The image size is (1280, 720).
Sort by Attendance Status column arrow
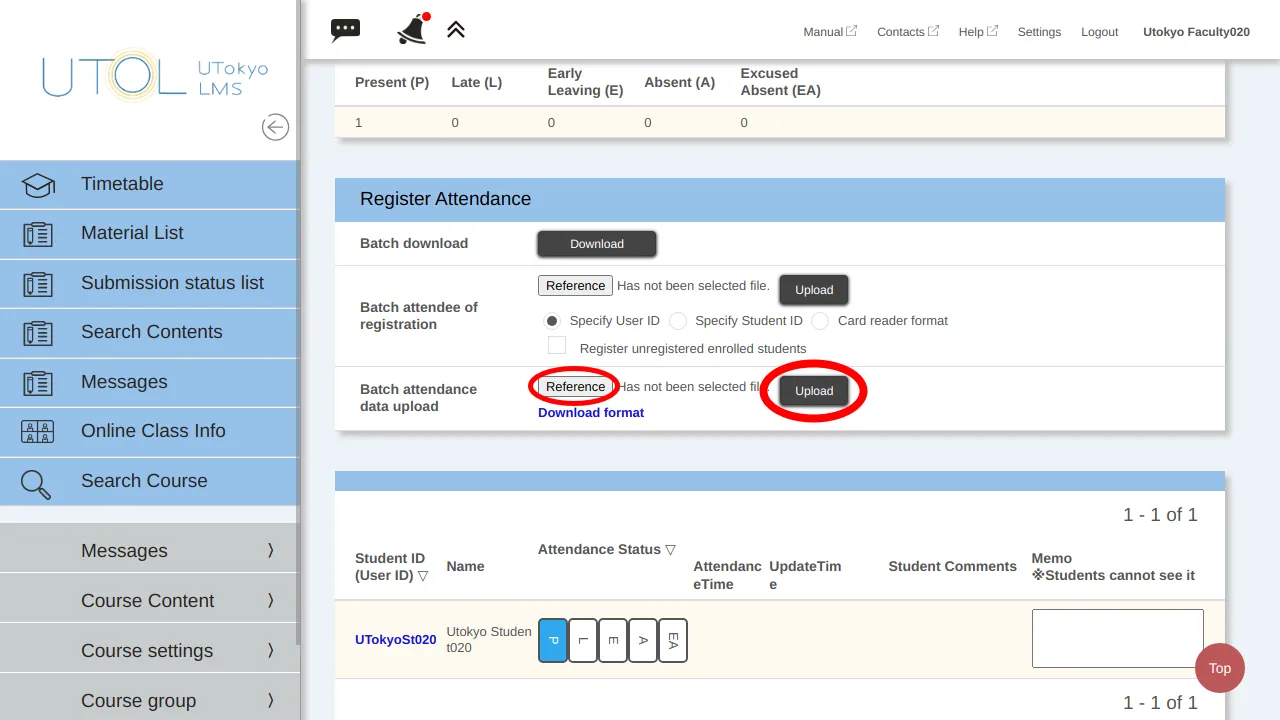670,550
